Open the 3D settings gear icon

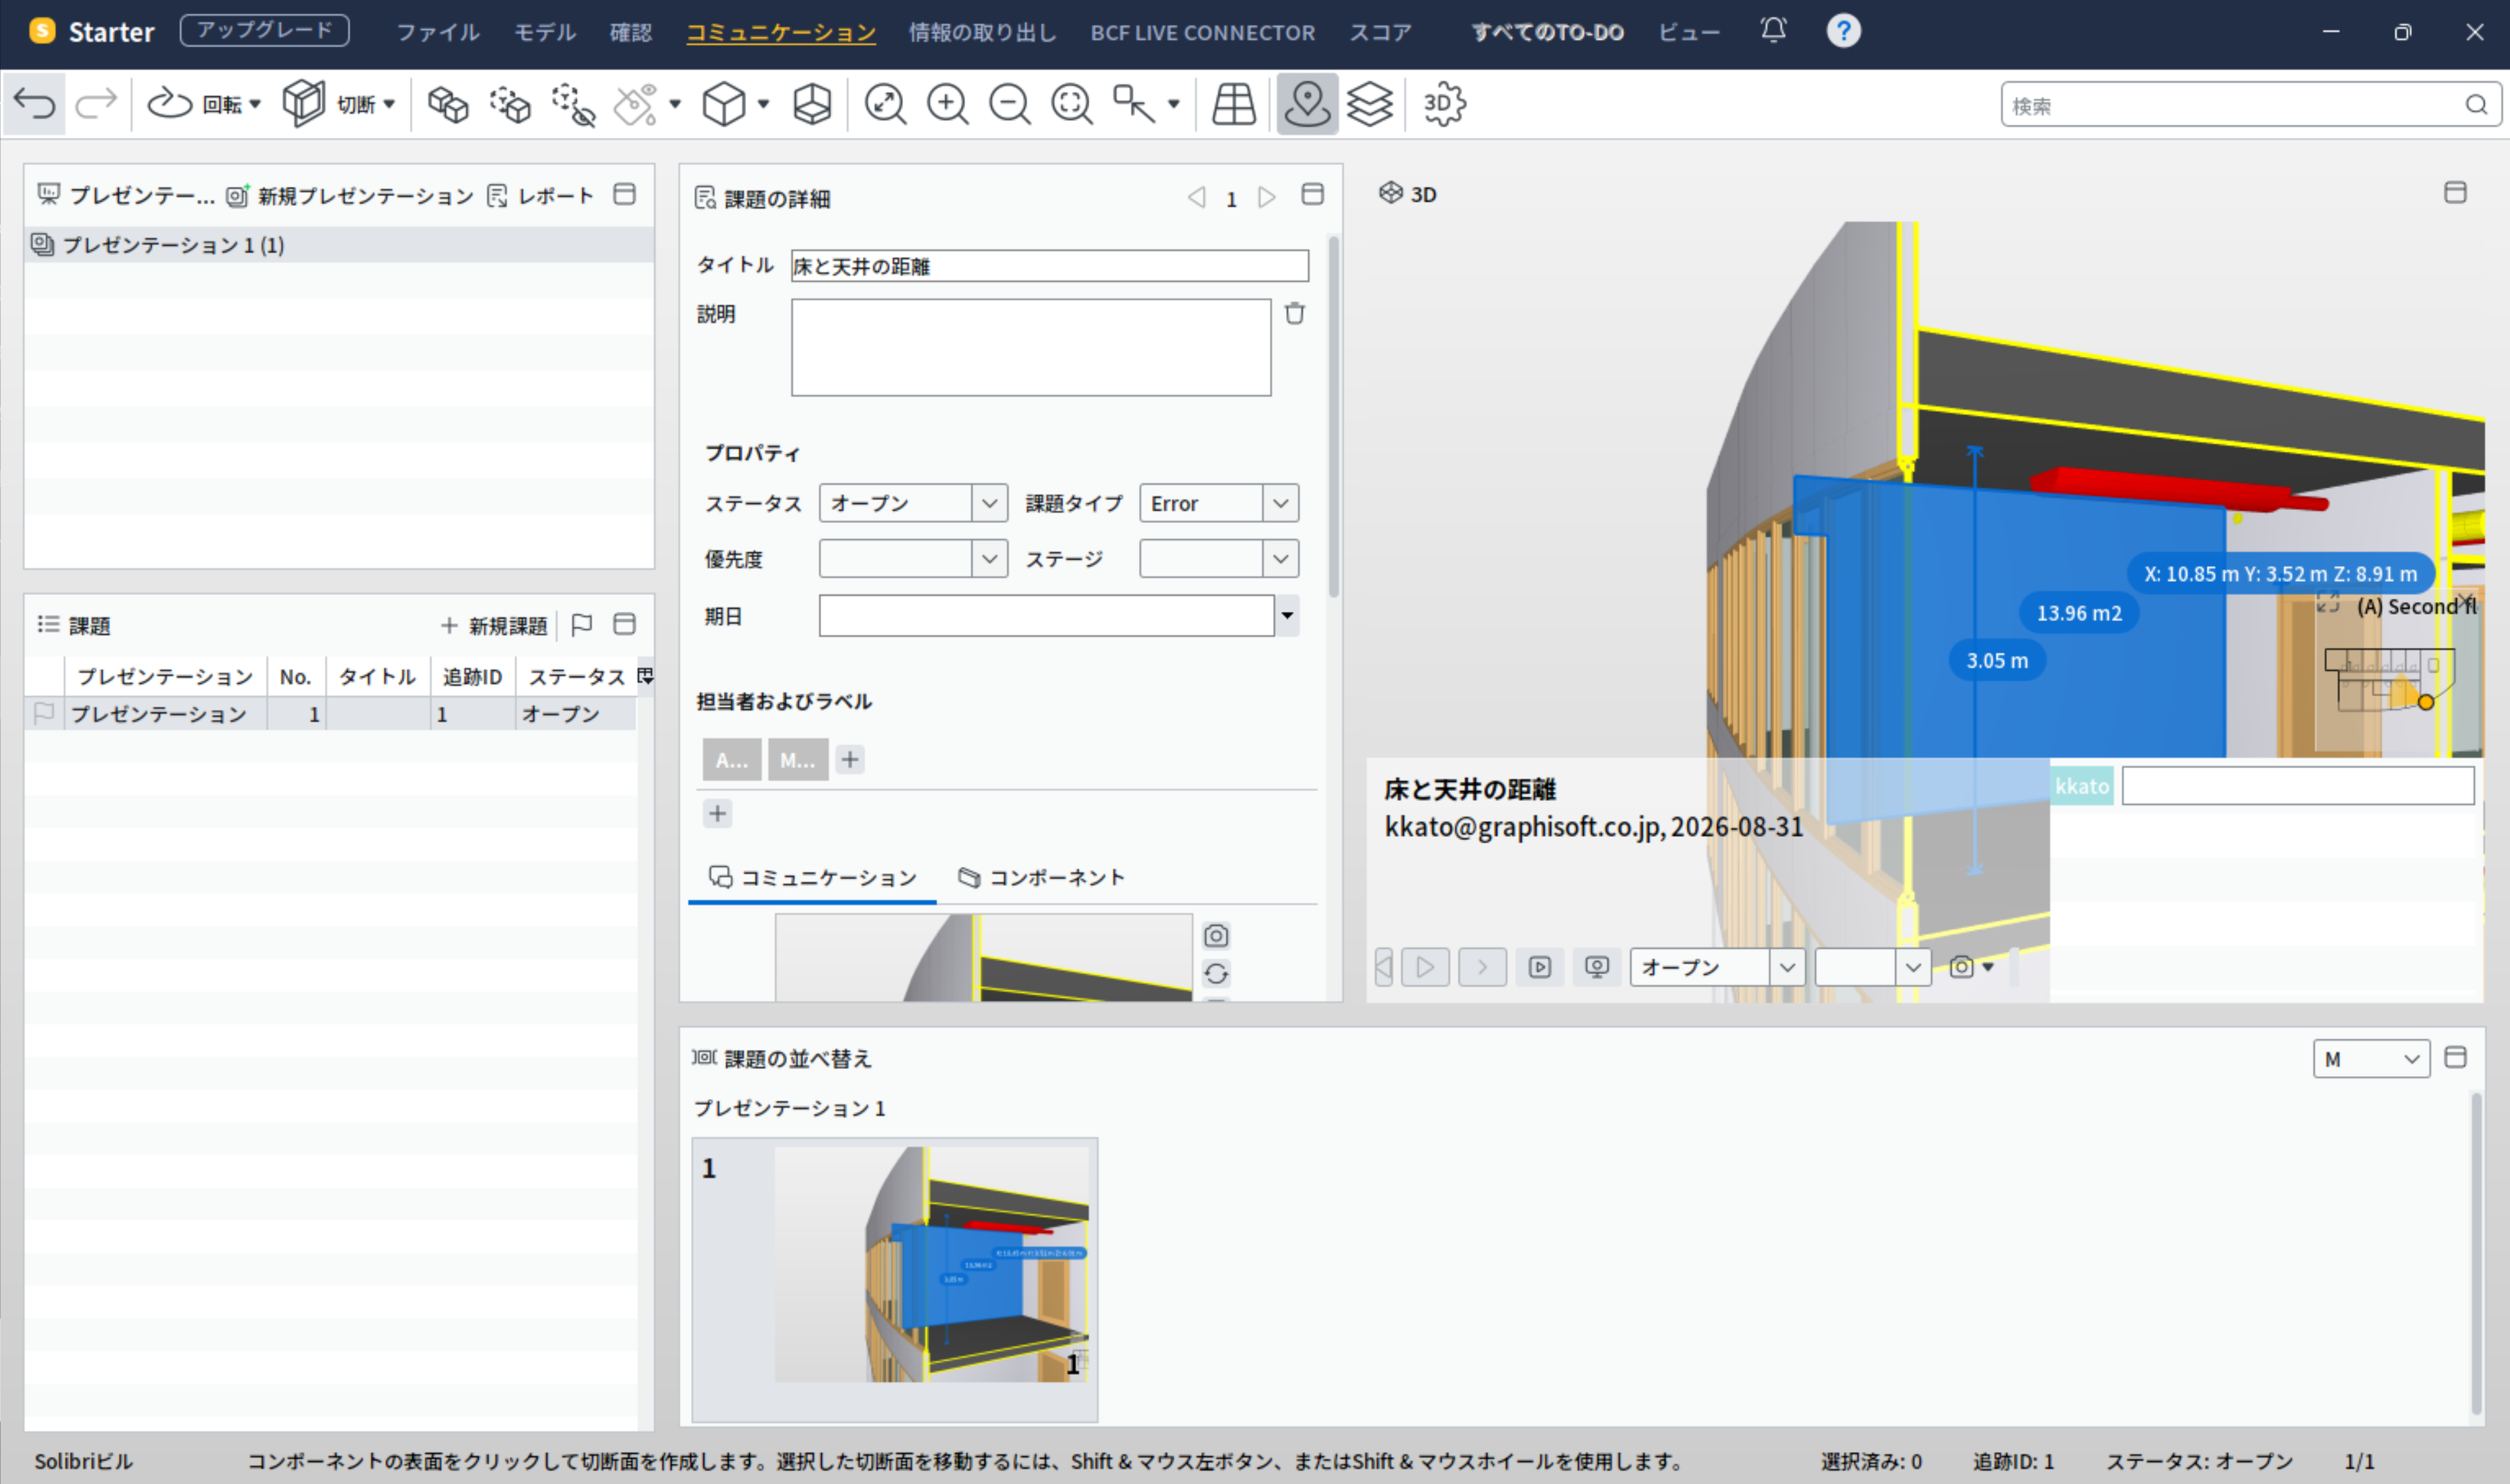pyautogui.click(x=1444, y=104)
